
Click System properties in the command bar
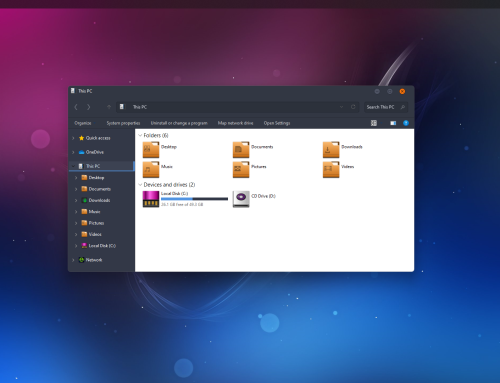coord(123,123)
